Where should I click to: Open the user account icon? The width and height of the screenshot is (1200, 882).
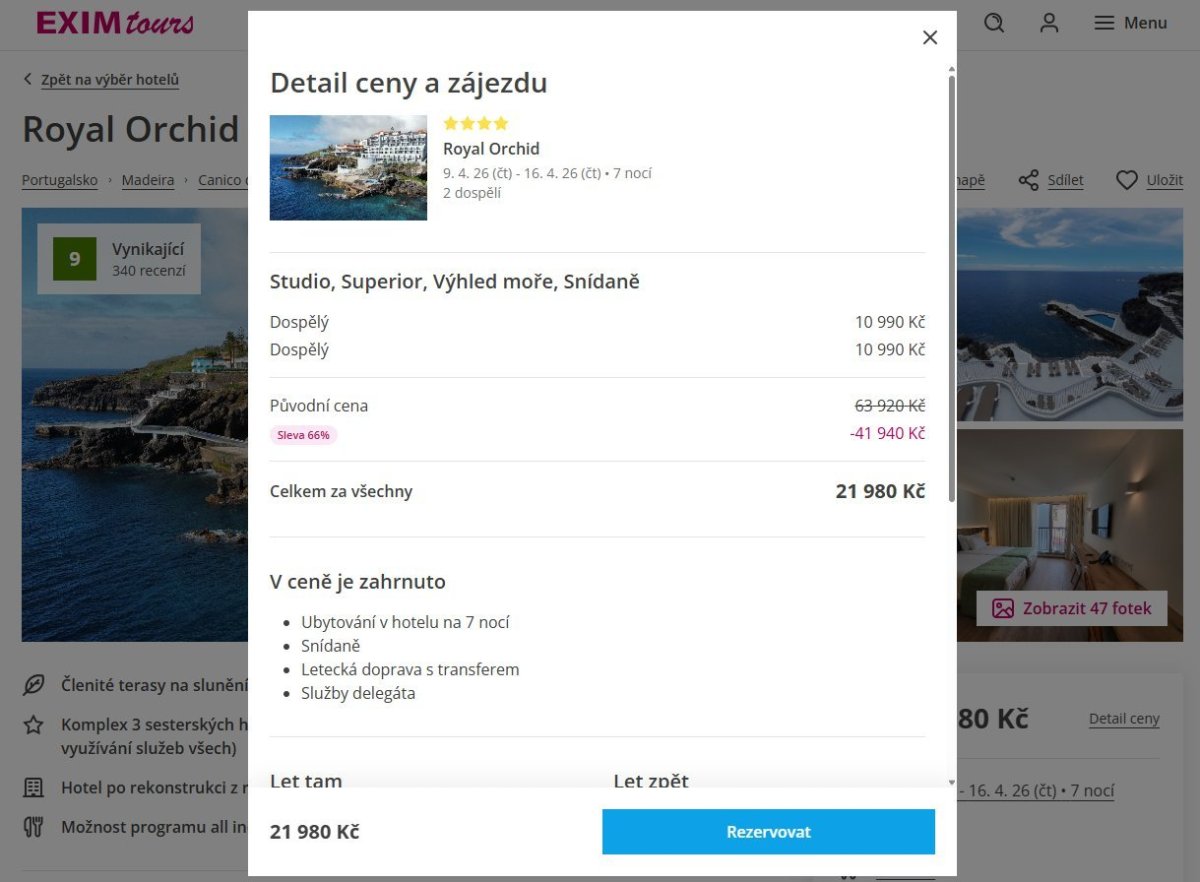1049,23
